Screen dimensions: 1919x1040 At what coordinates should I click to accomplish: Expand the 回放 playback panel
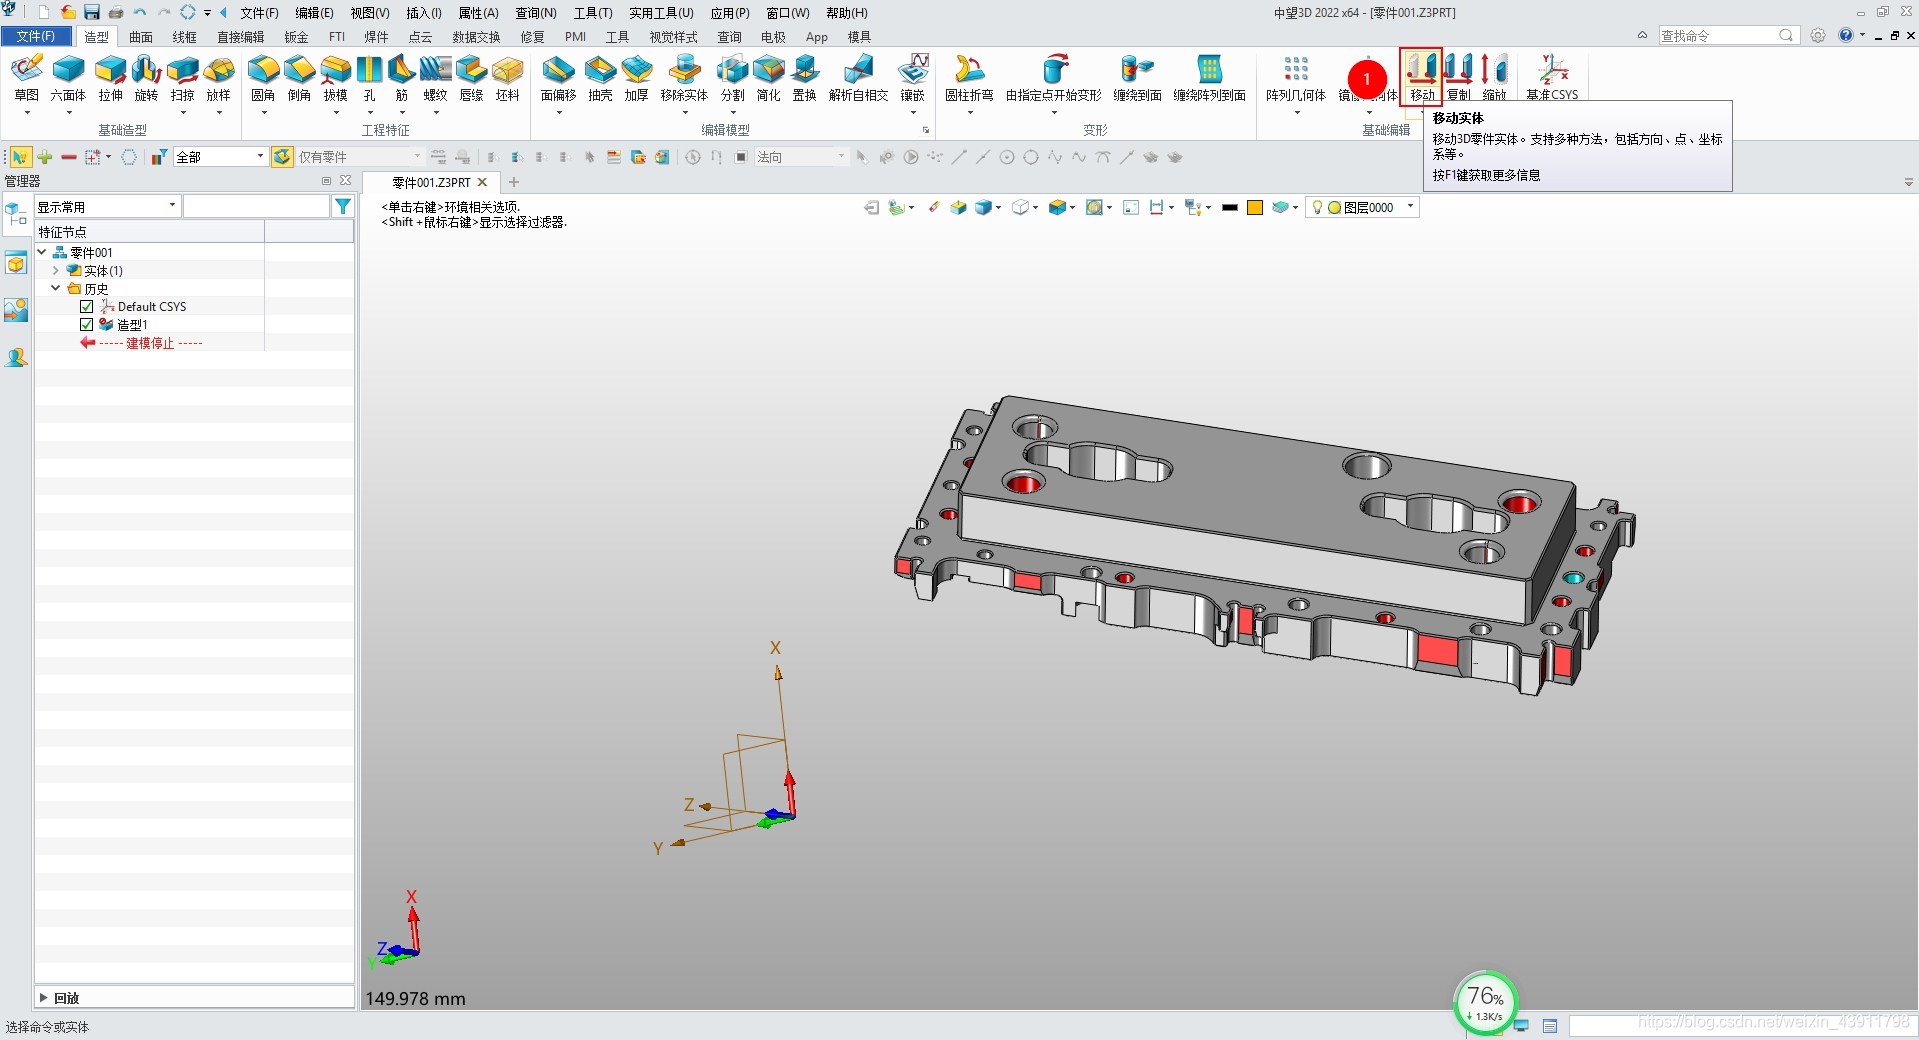click(43, 997)
